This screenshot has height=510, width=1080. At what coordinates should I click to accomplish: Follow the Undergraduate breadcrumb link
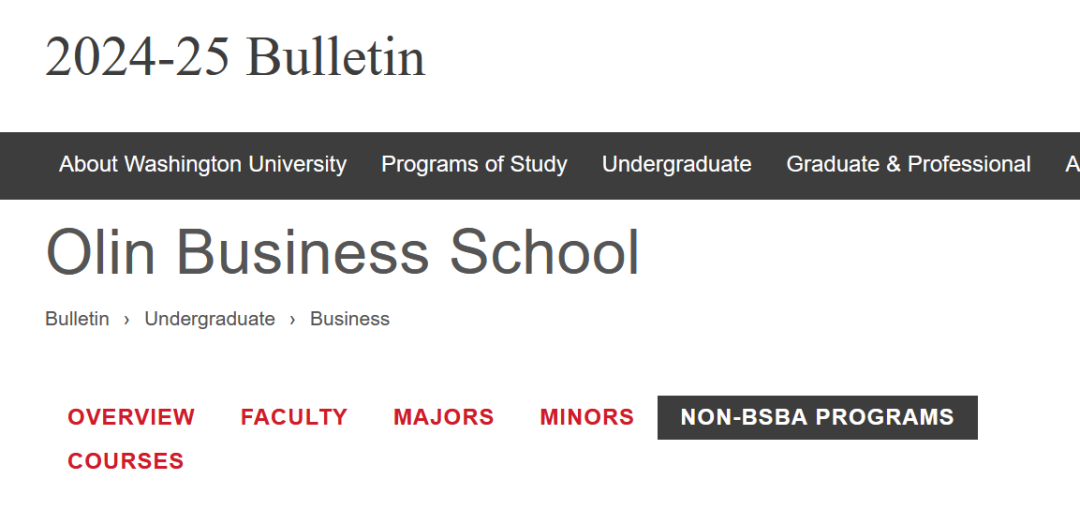click(x=209, y=319)
